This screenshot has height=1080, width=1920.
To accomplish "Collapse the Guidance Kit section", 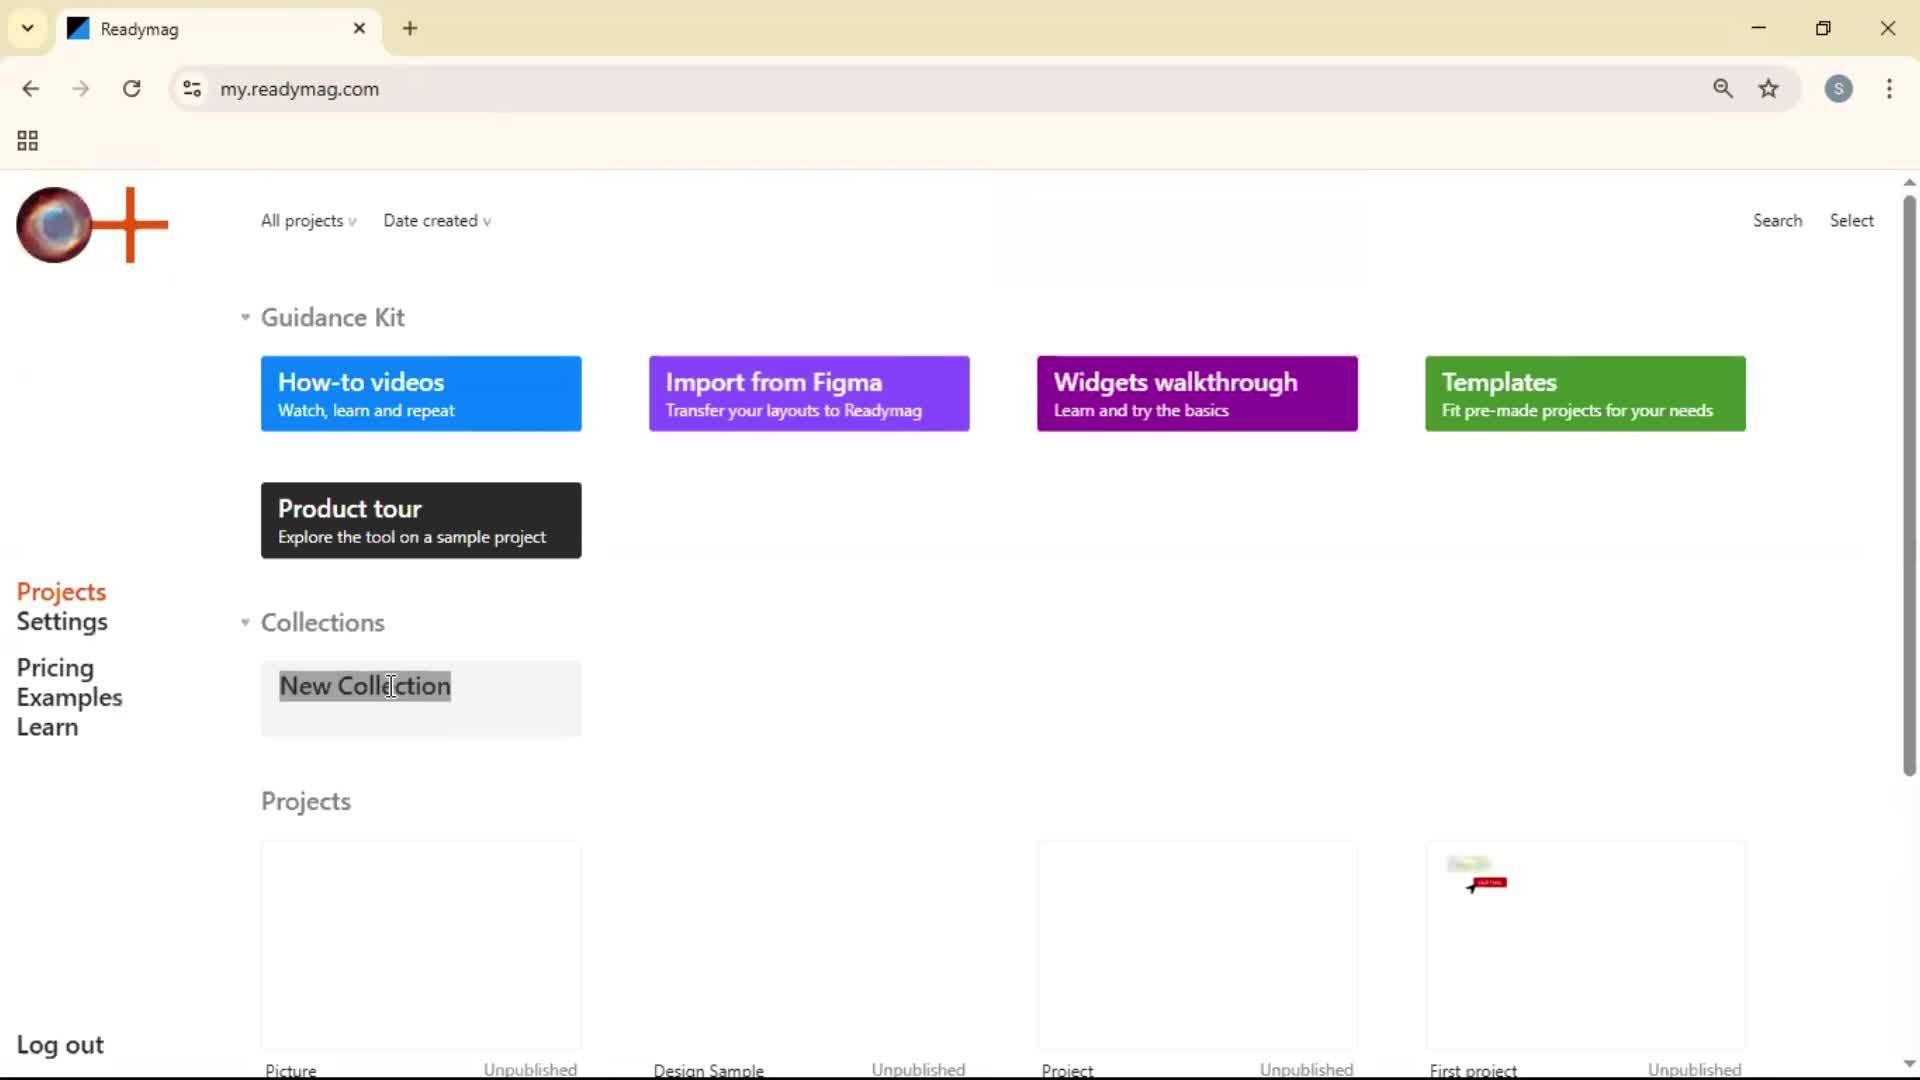I will click(x=243, y=317).
